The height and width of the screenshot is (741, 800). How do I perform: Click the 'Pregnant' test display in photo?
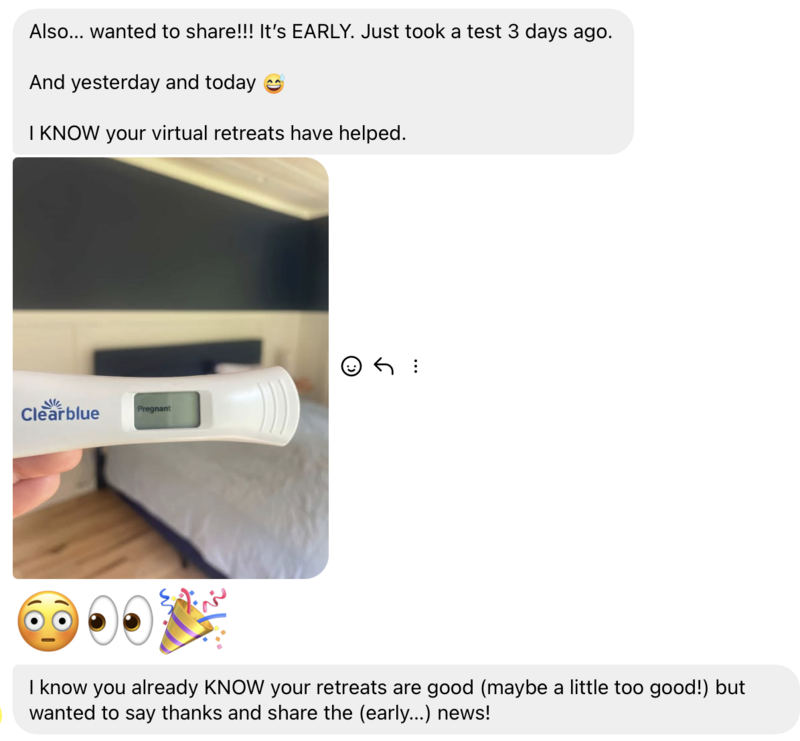click(166, 410)
